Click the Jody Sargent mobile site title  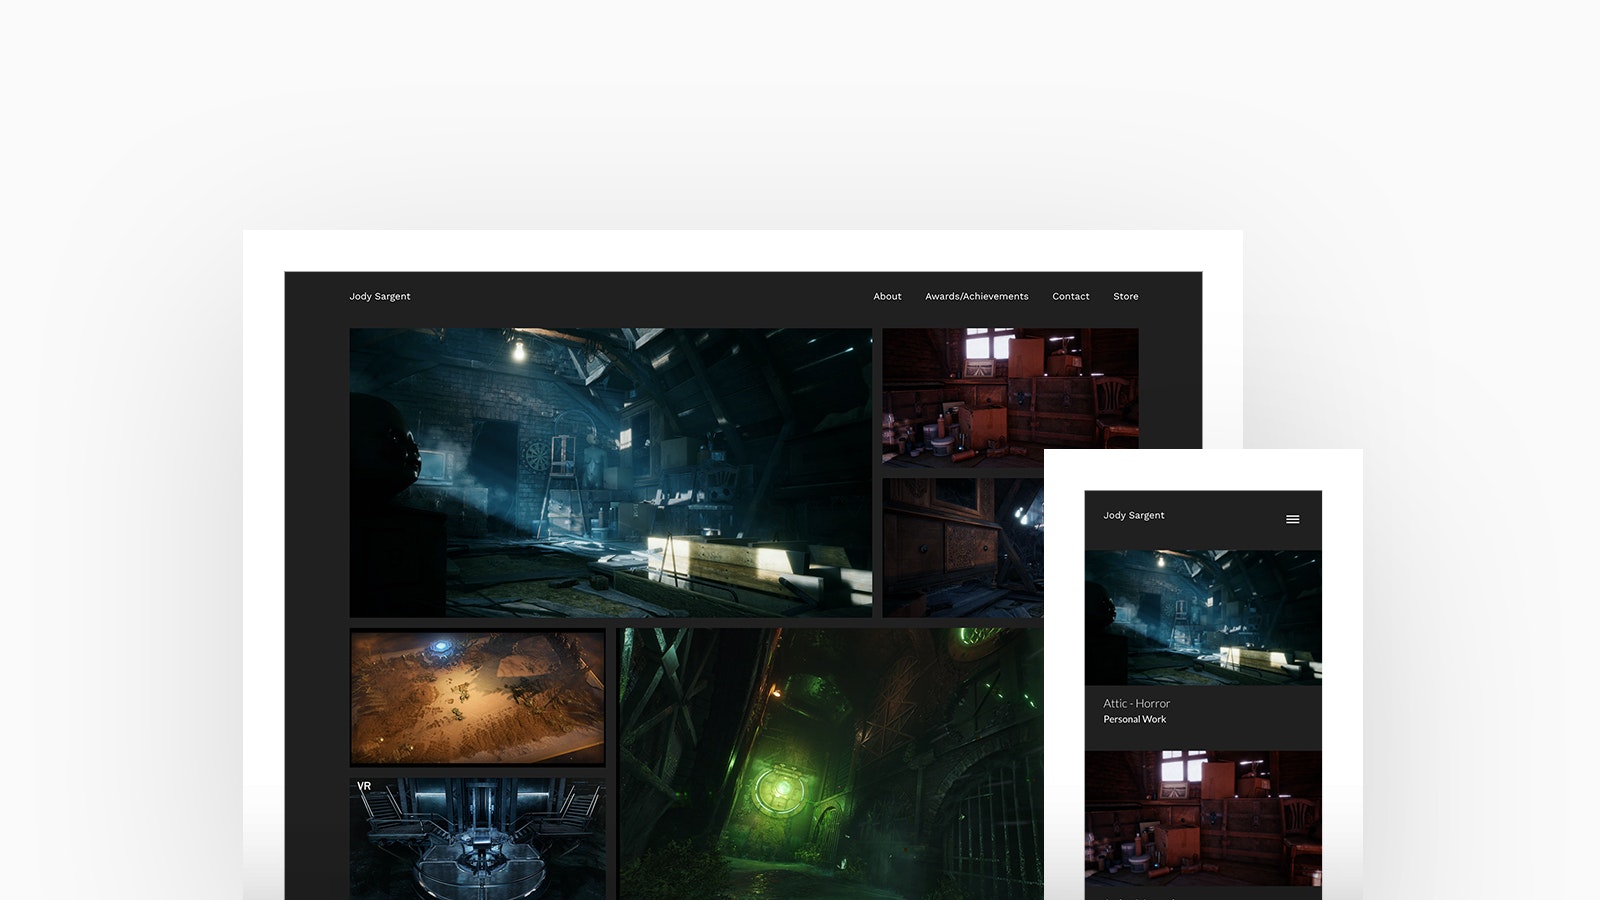click(1134, 515)
